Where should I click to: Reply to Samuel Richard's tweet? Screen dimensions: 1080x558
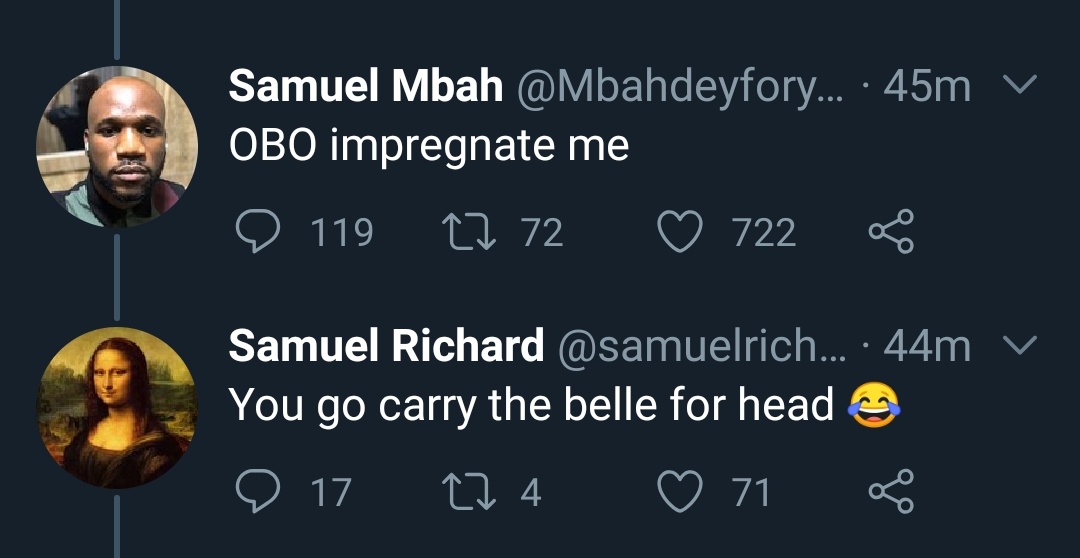tap(258, 492)
